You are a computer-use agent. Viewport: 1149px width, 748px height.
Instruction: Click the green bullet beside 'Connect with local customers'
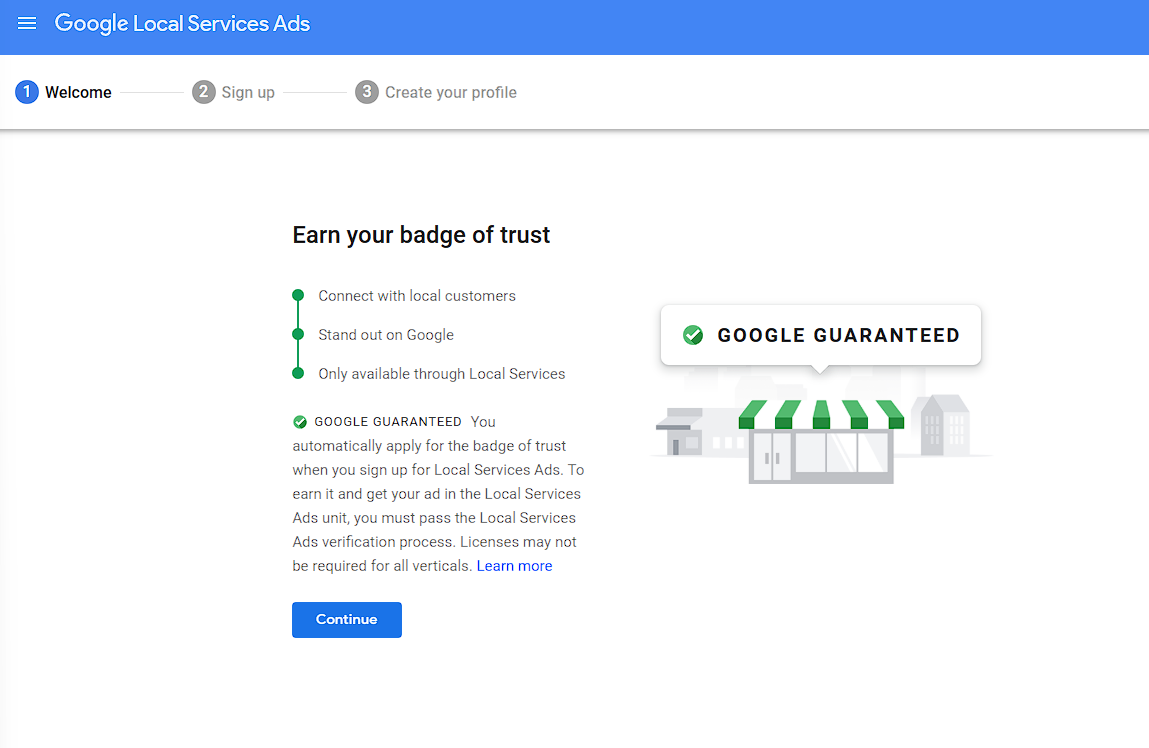click(x=298, y=295)
